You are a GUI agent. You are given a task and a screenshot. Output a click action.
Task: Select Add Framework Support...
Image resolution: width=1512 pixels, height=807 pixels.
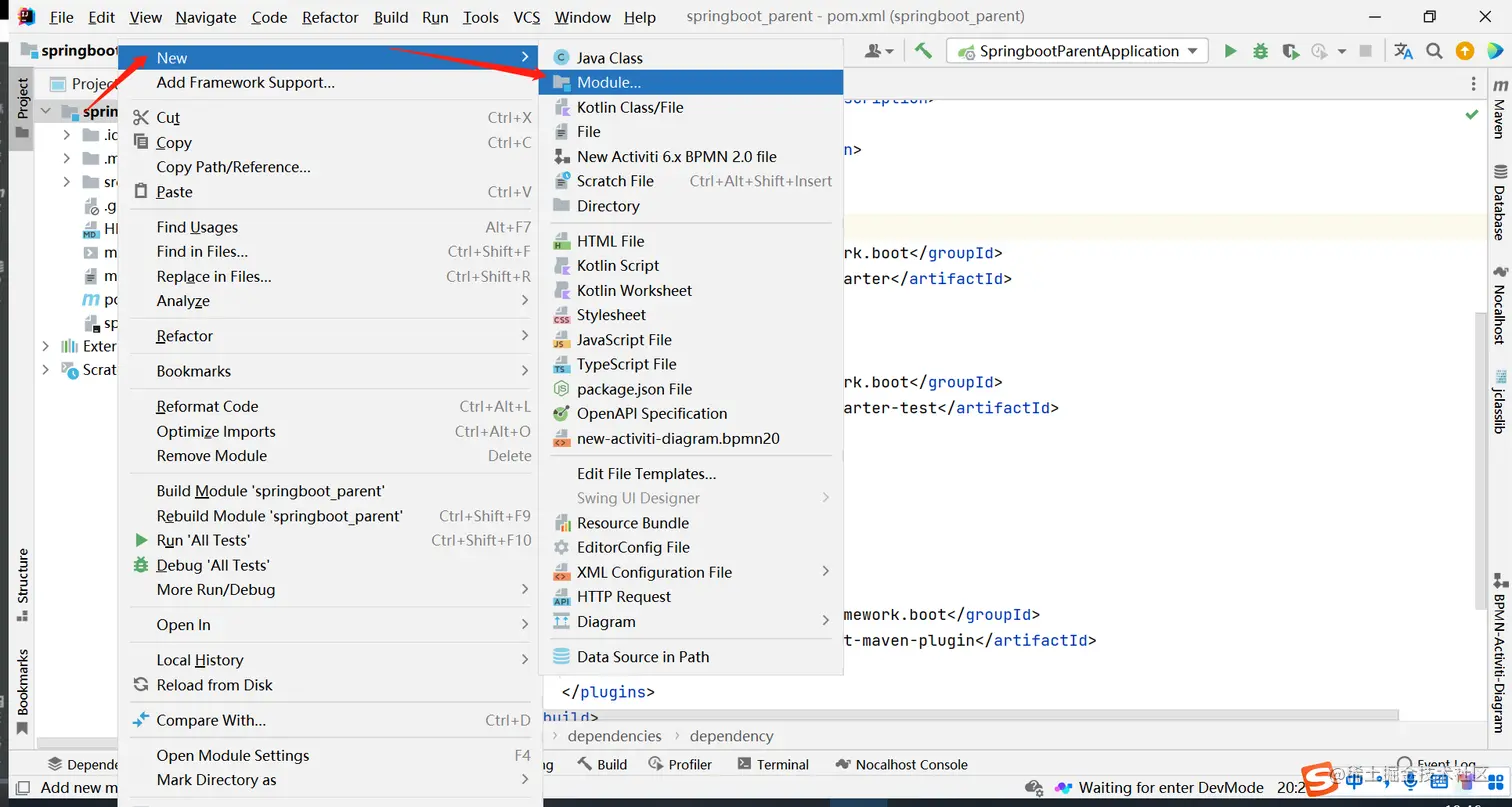click(330, 82)
